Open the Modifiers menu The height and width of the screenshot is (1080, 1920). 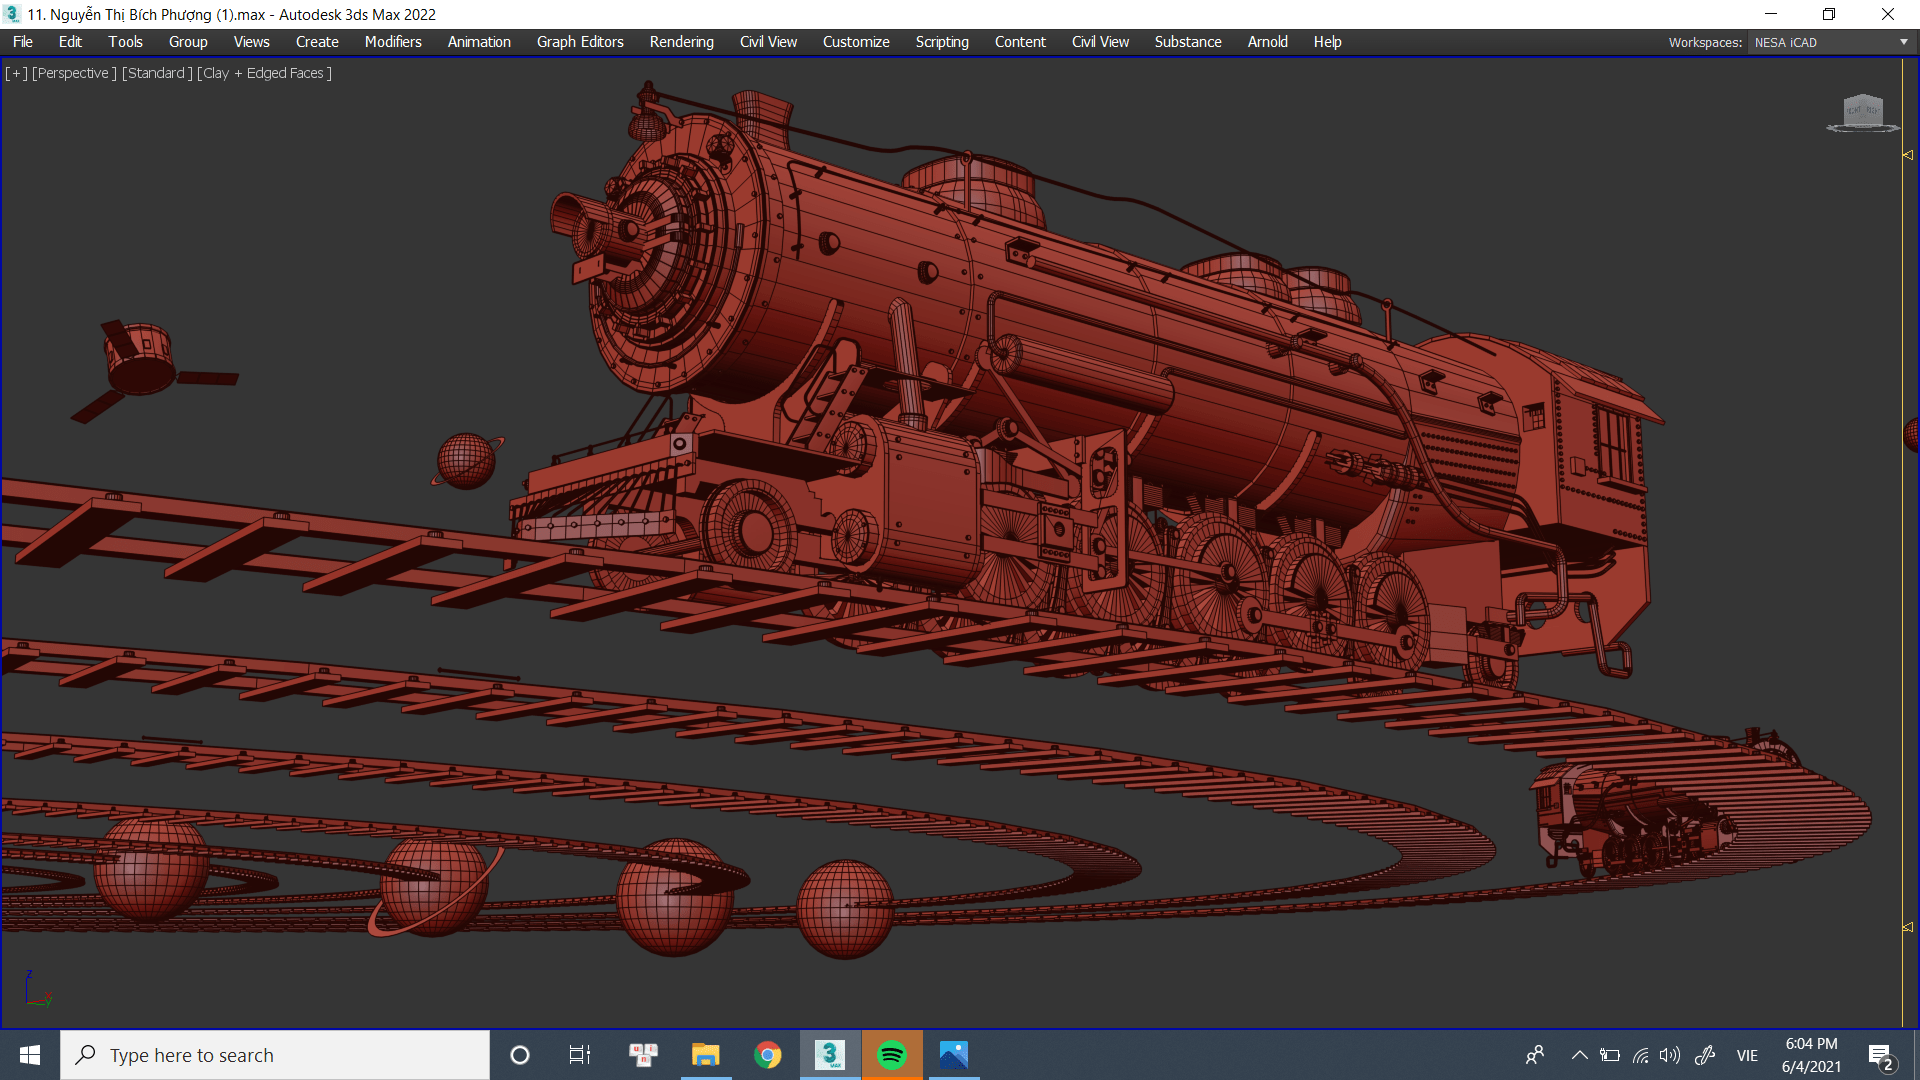pos(392,42)
